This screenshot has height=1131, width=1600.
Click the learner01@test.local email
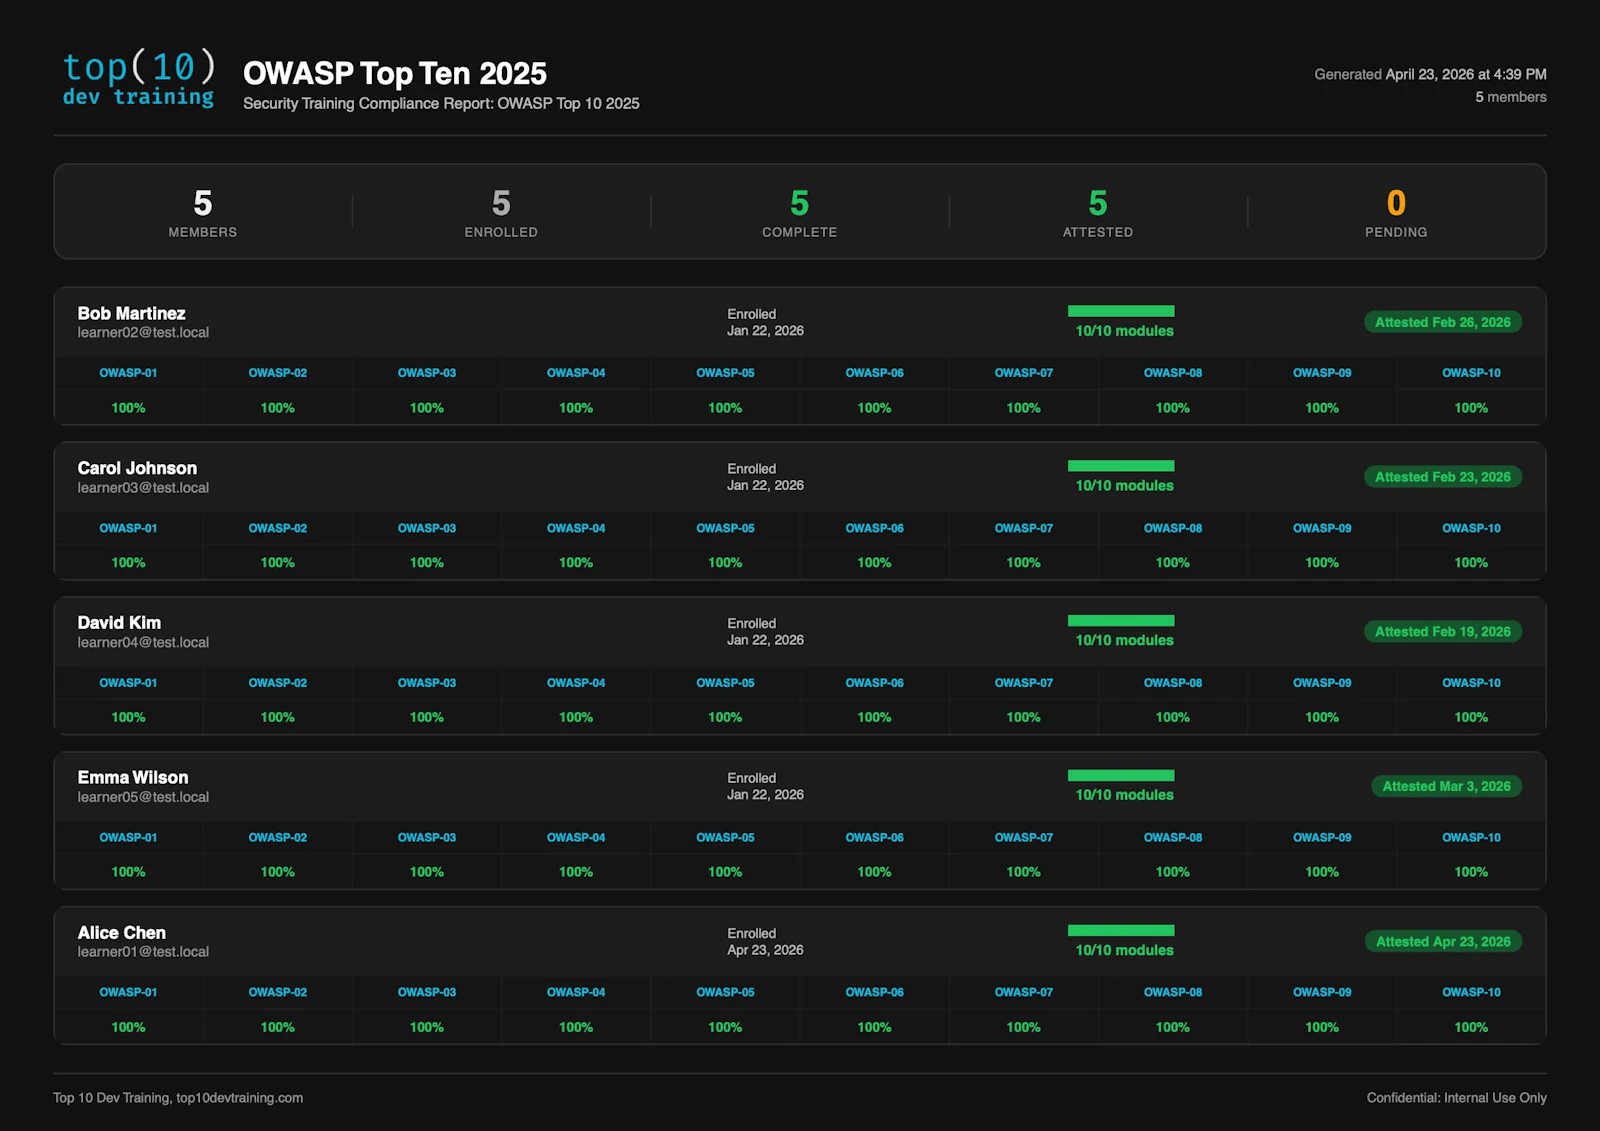coord(143,952)
